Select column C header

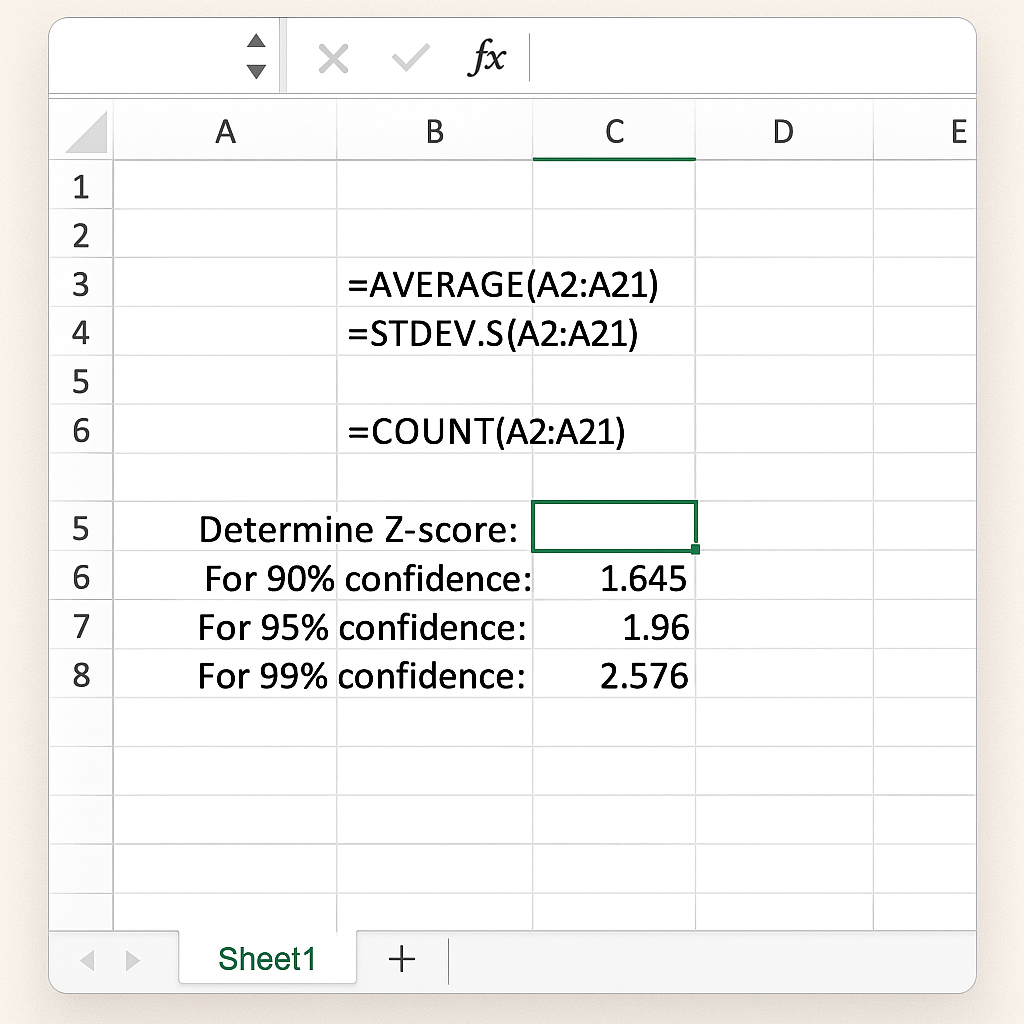tap(614, 131)
